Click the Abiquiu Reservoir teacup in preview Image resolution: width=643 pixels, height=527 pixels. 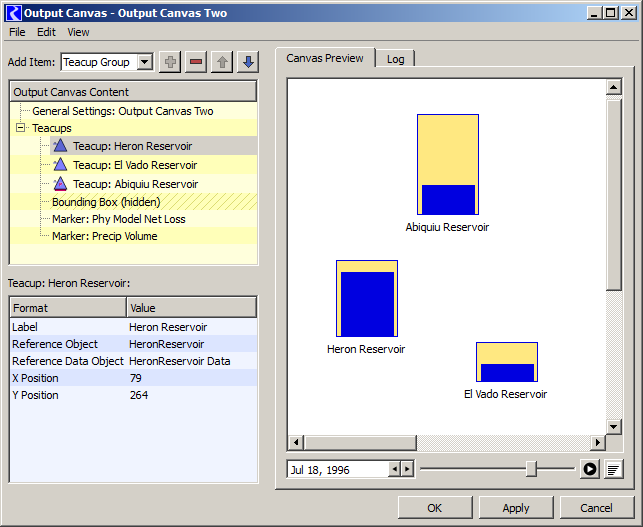click(x=448, y=164)
